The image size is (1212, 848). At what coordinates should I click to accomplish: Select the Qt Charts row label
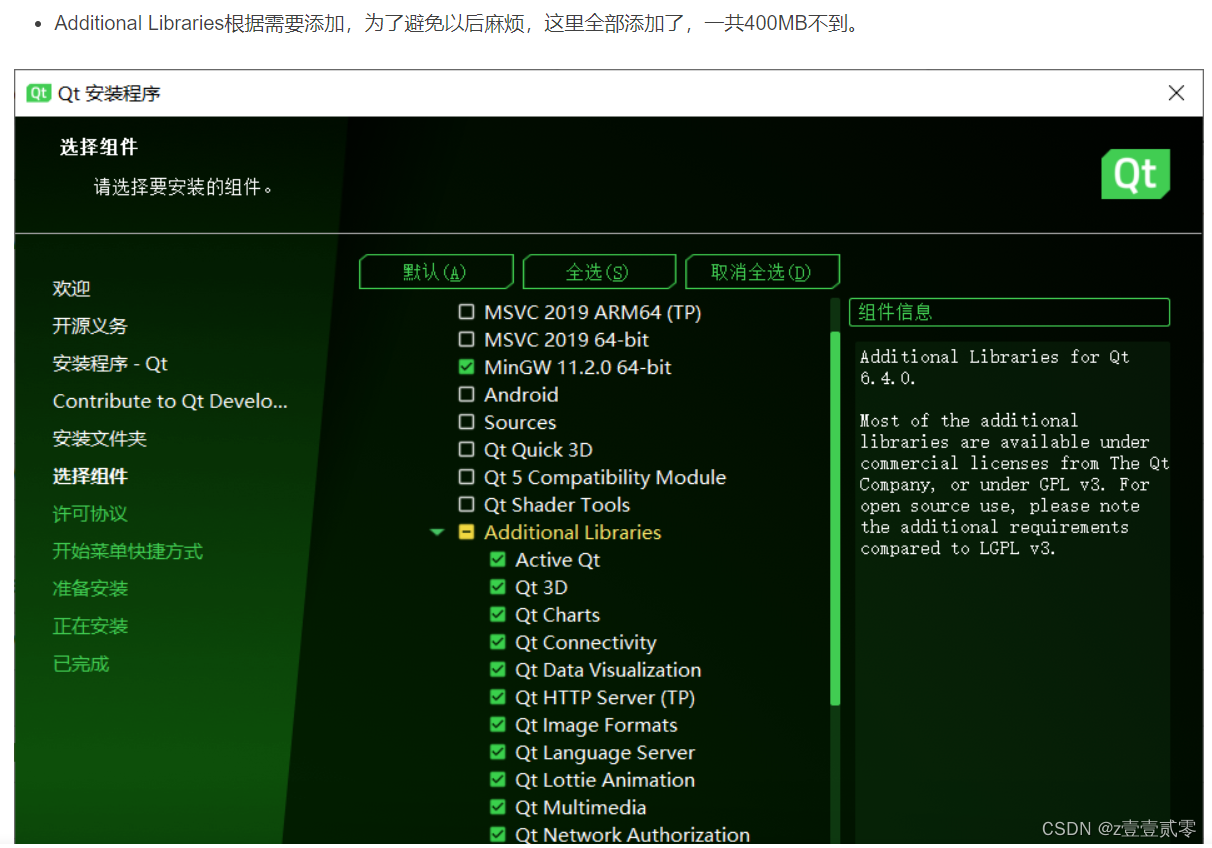(x=558, y=615)
